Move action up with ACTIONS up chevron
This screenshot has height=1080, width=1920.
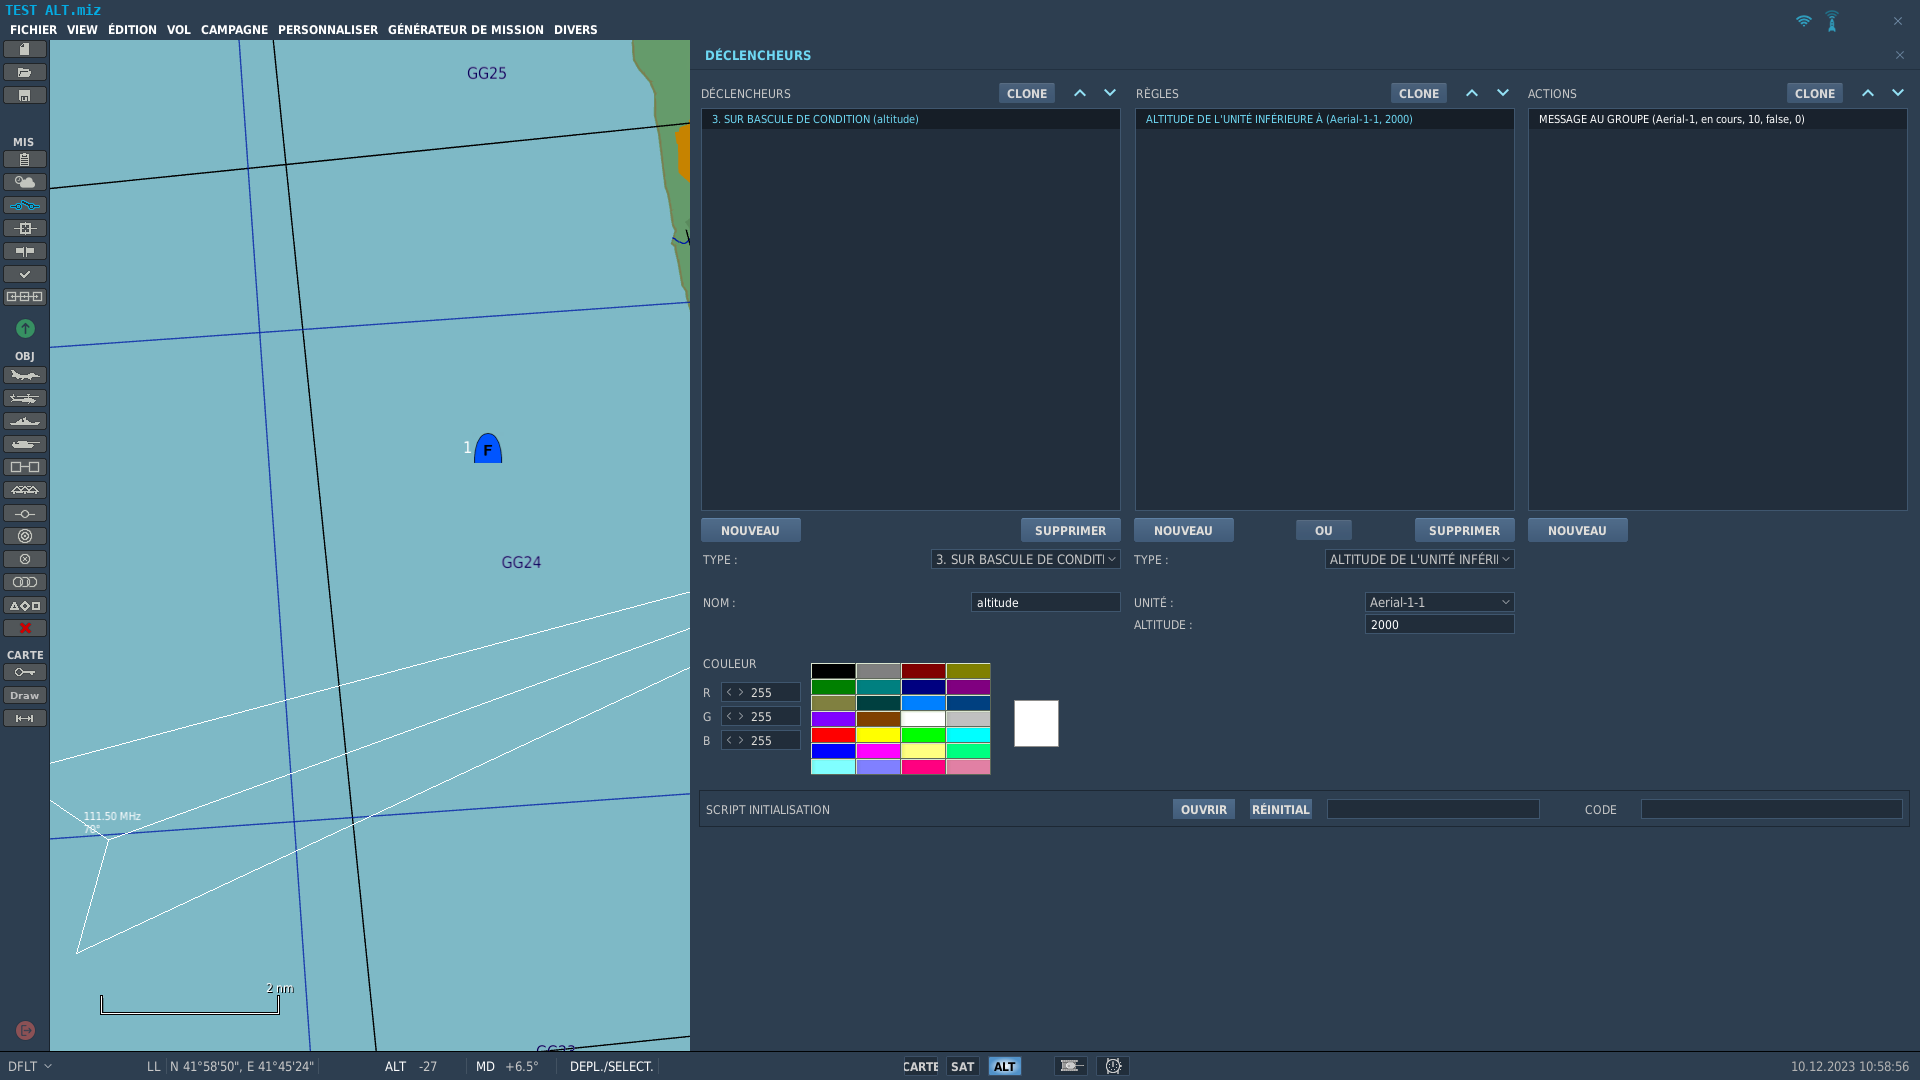[x=1868, y=93]
